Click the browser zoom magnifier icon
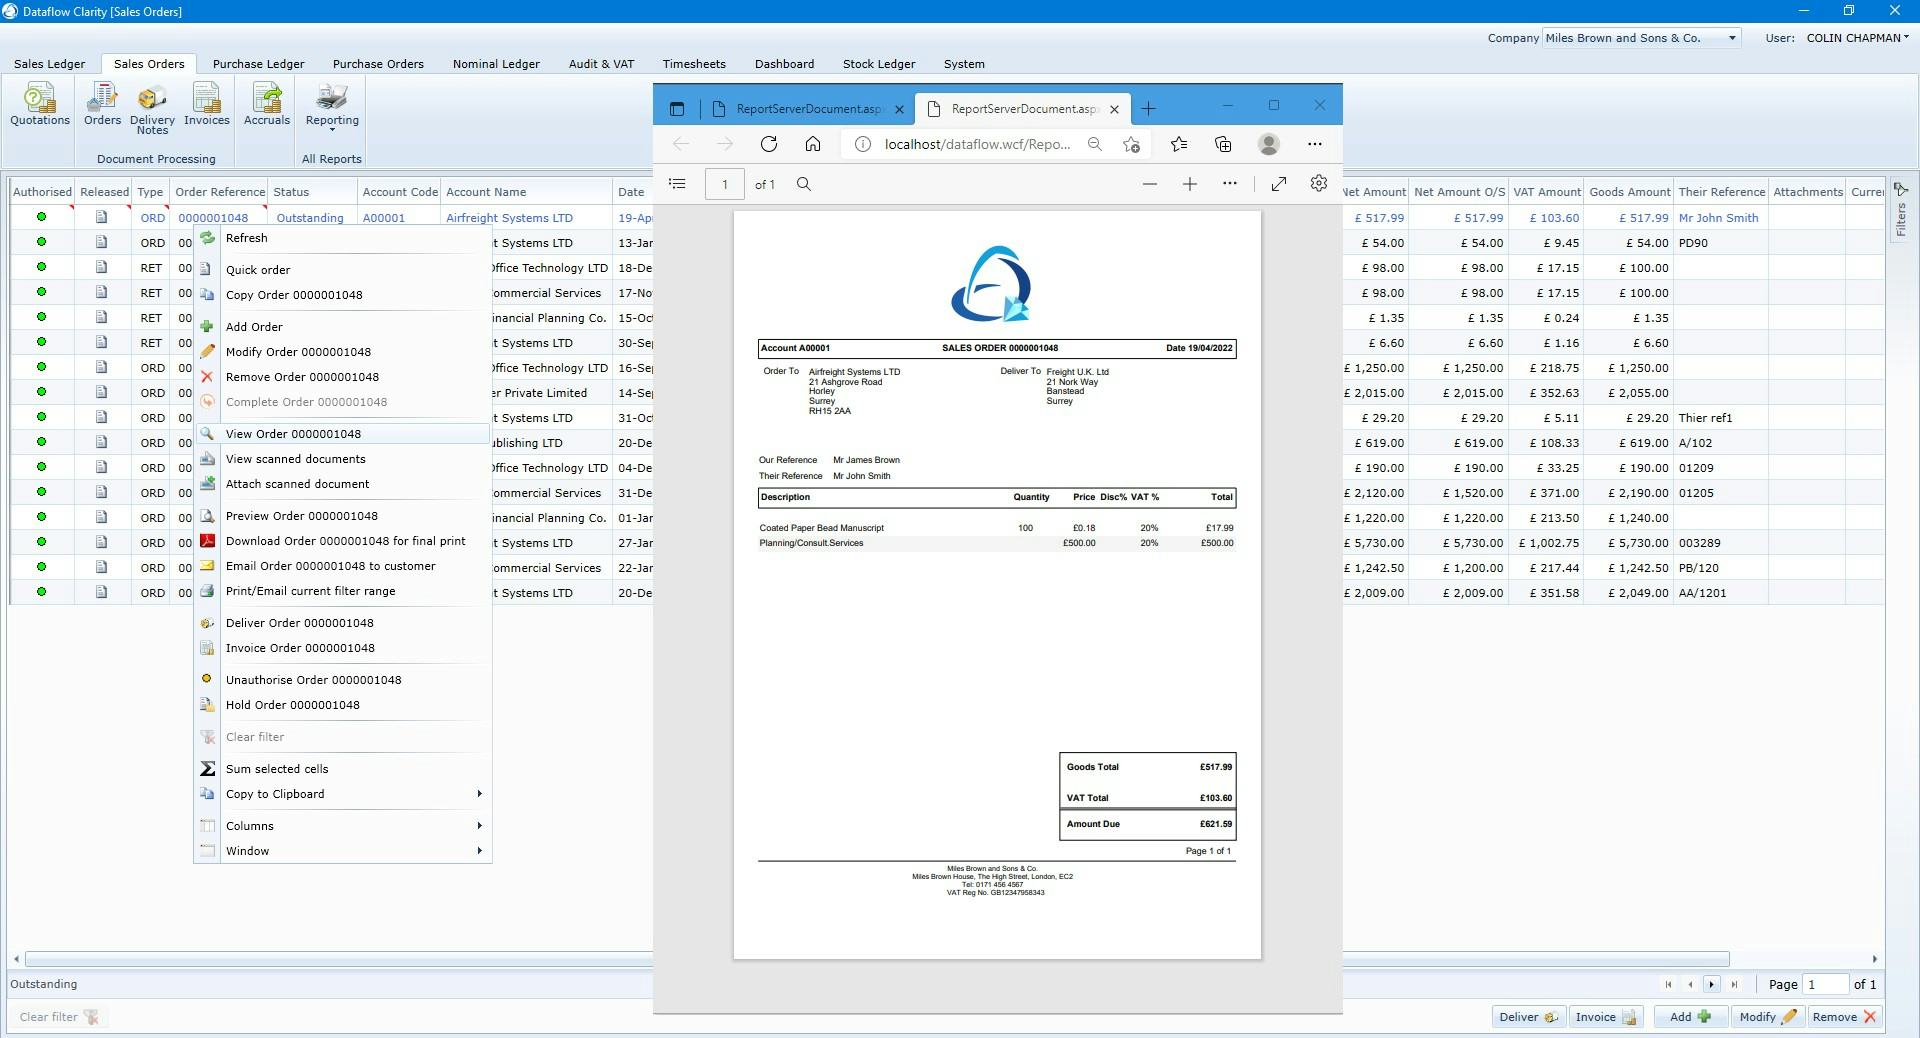1920x1038 pixels. pyautogui.click(x=1095, y=144)
